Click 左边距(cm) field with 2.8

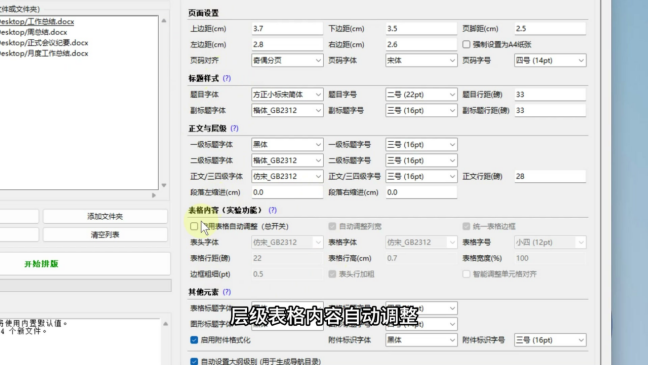287,44
